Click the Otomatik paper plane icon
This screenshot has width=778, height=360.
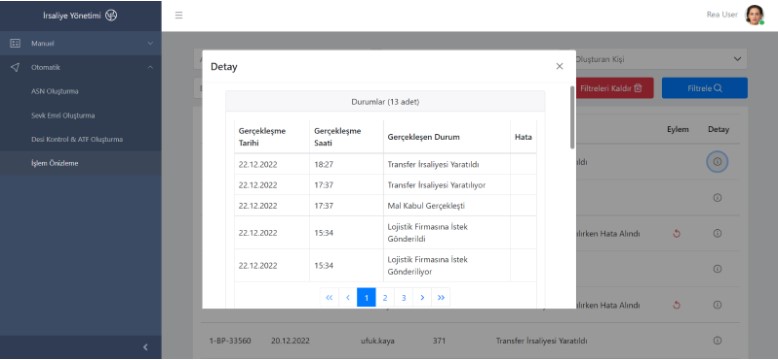15,67
